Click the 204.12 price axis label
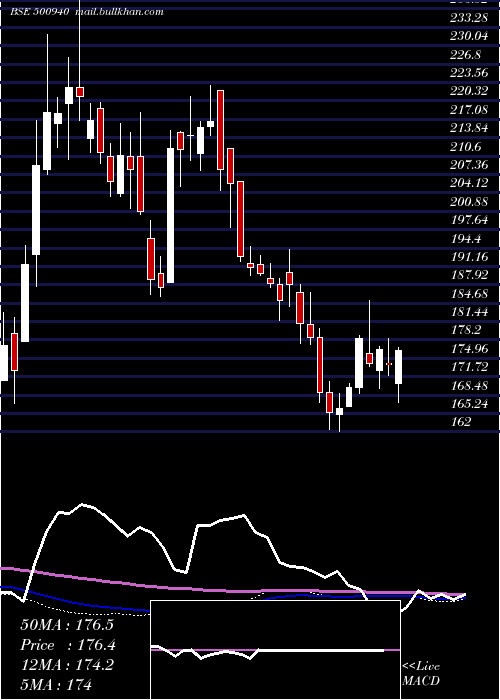The width and height of the screenshot is (500, 700). (x=468, y=183)
